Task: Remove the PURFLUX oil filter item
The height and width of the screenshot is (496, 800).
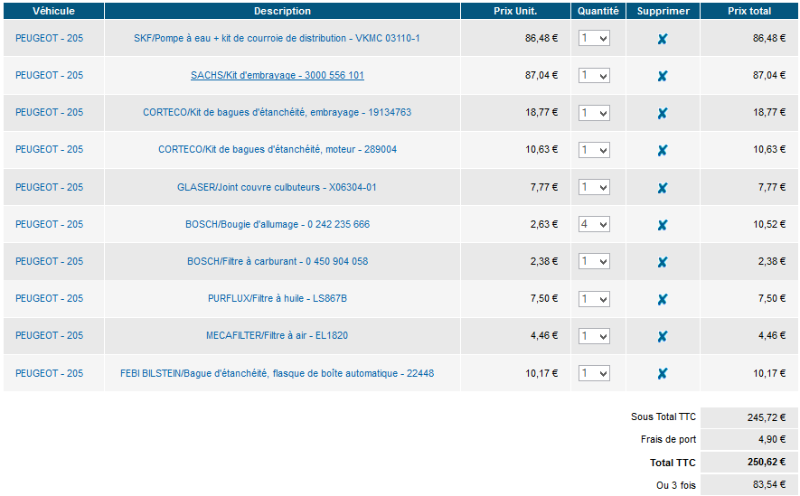Action: [662, 299]
